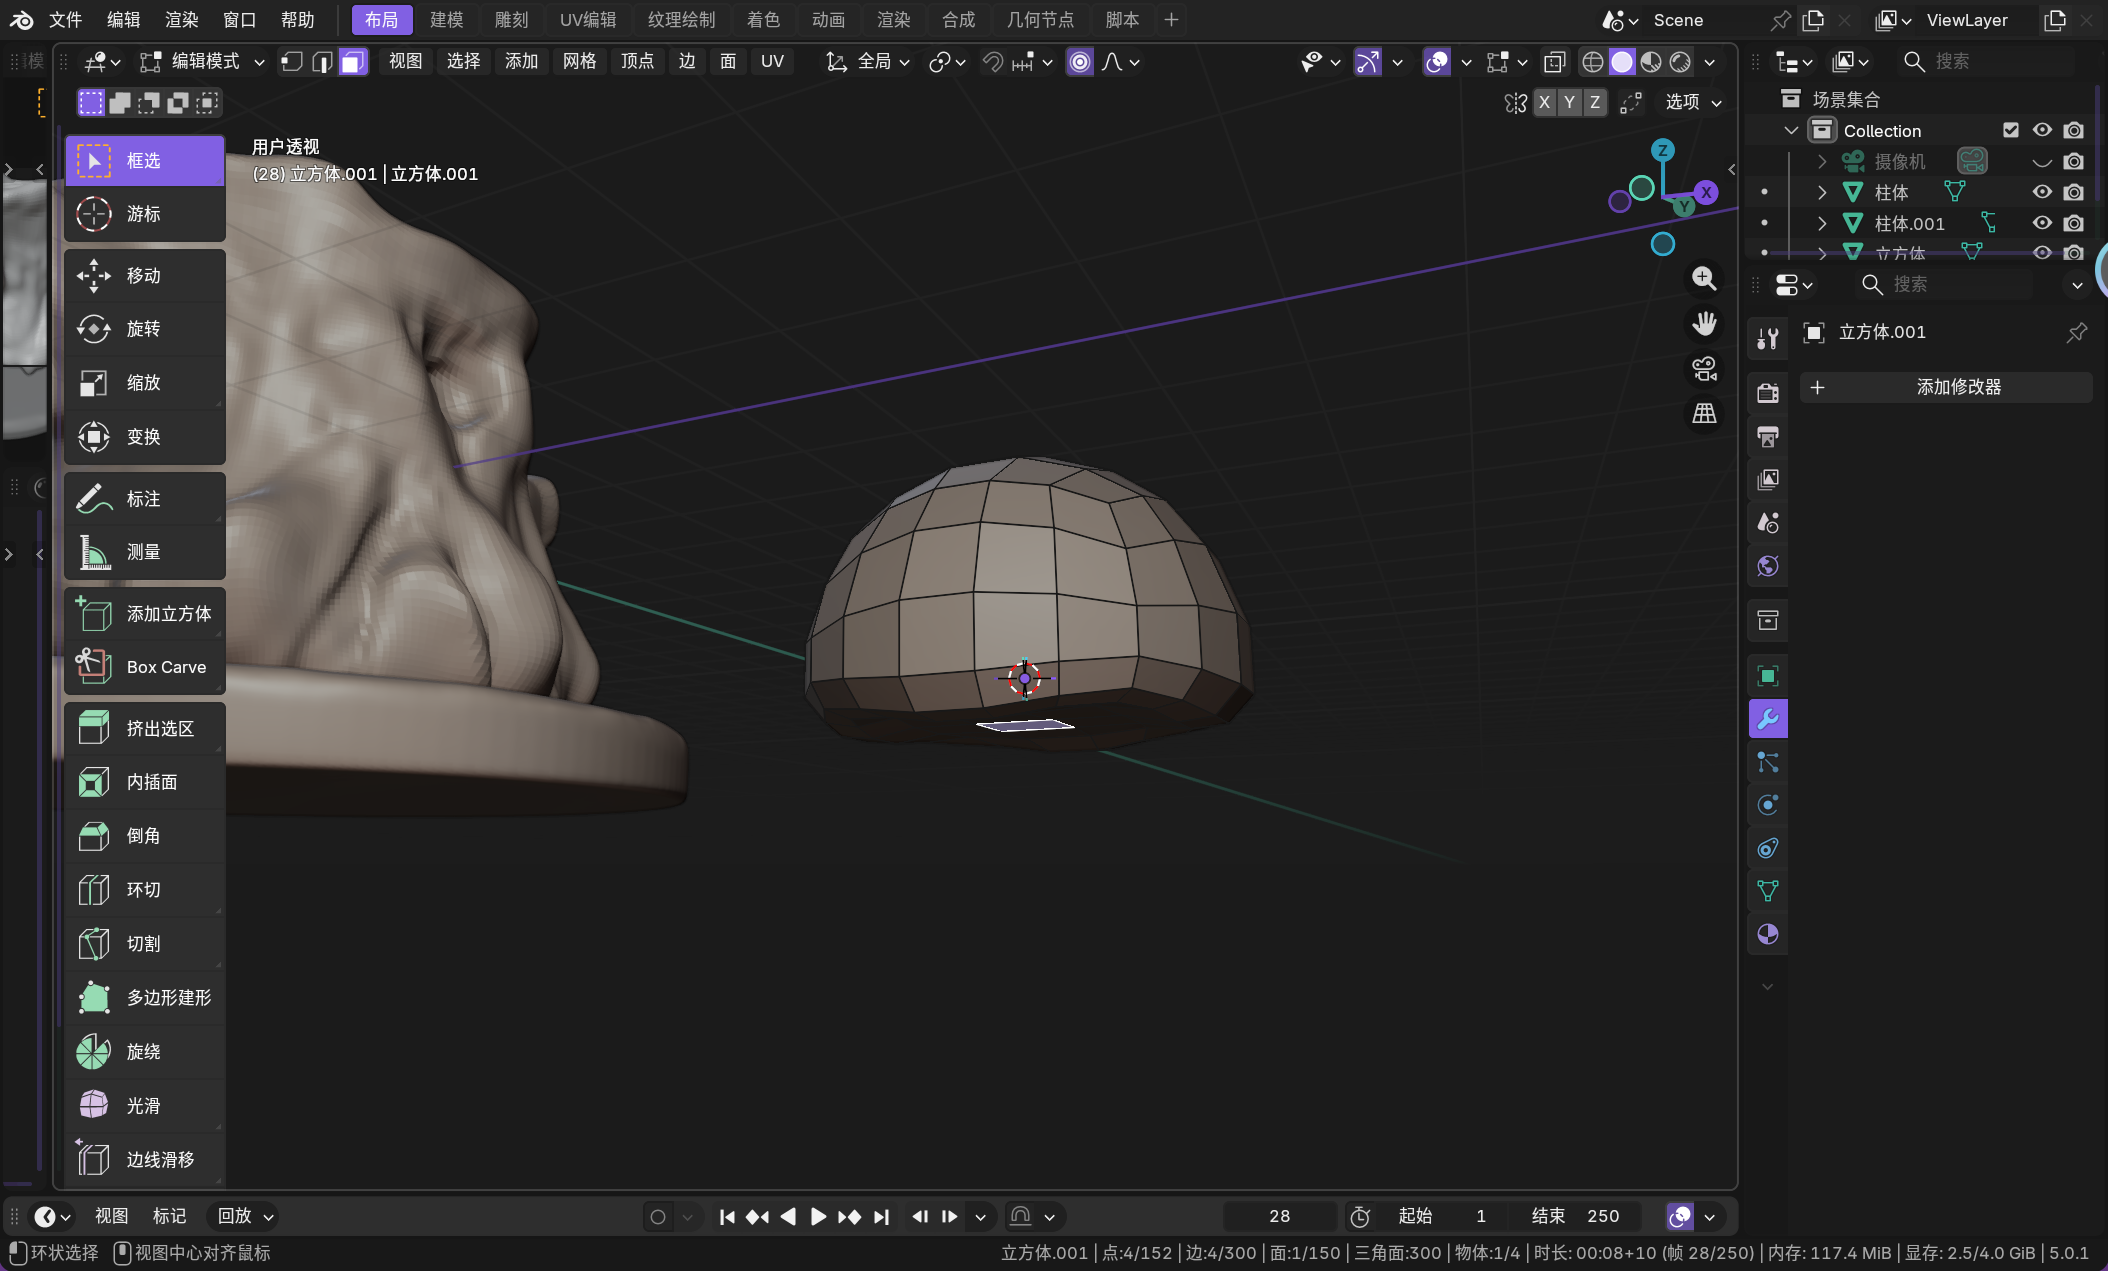Uncheck the Collection exclude checkbox
Image resolution: width=2108 pixels, height=1271 pixels.
[2011, 130]
